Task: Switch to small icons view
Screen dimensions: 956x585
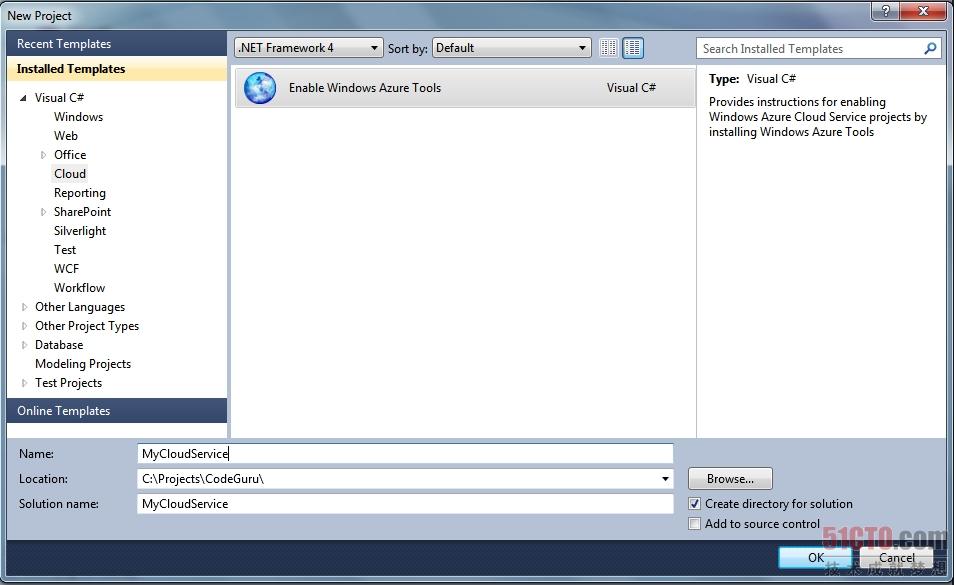Action: (x=609, y=48)
